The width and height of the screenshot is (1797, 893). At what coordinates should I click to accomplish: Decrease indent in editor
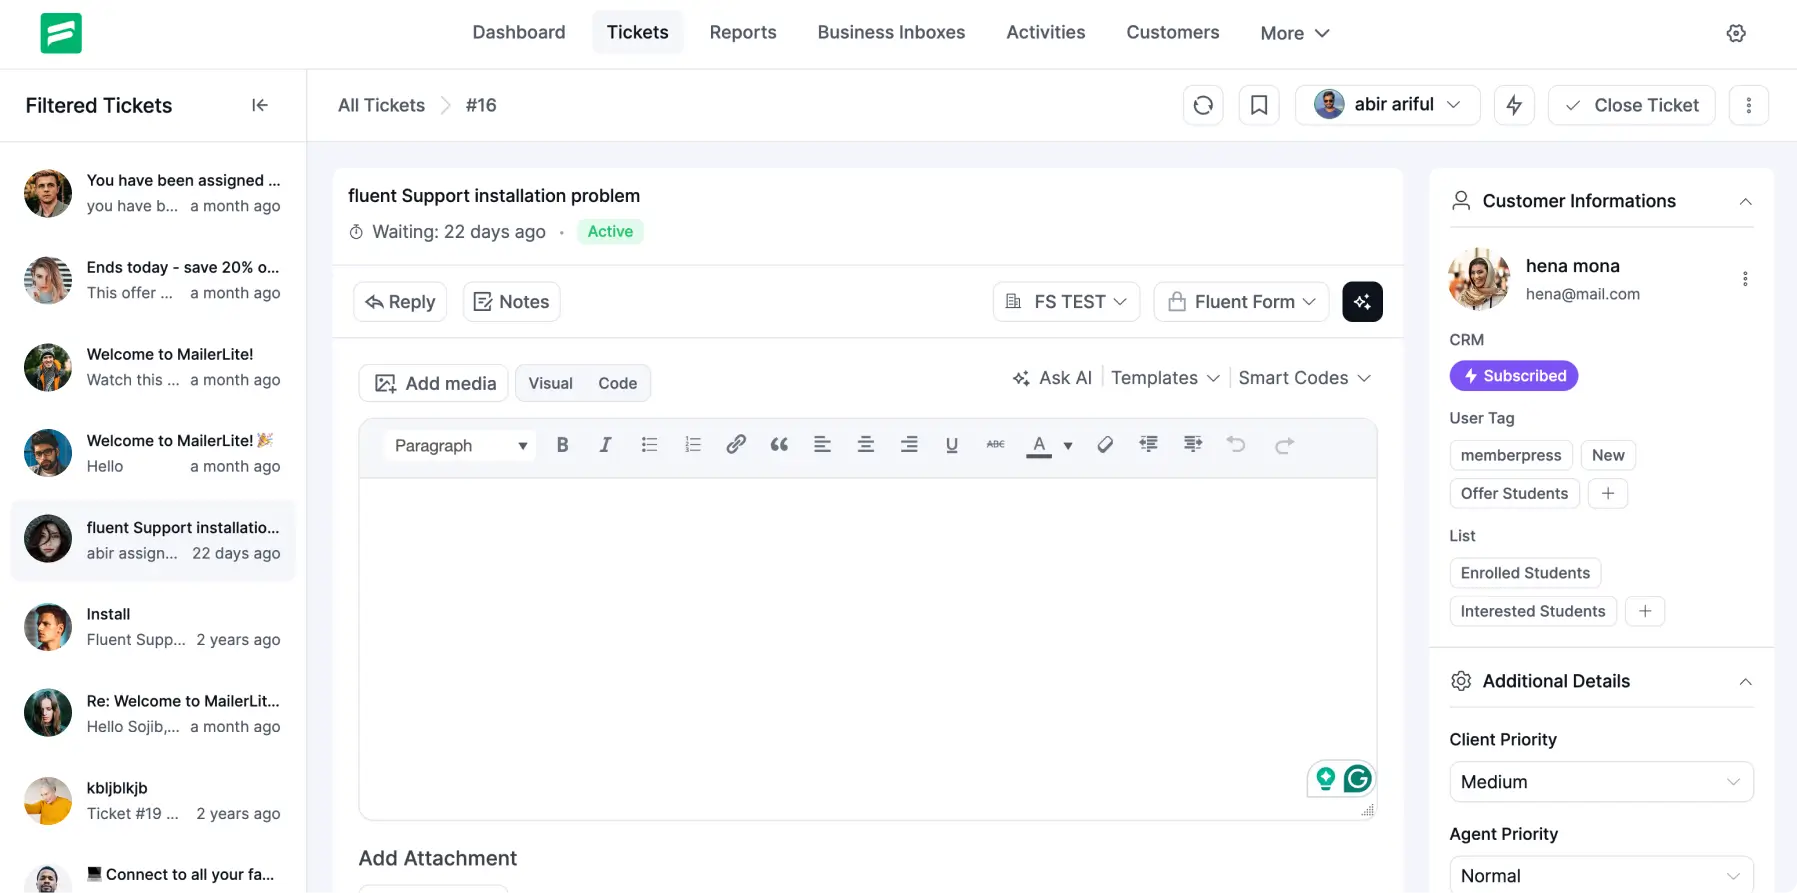tap(1148, 444)
